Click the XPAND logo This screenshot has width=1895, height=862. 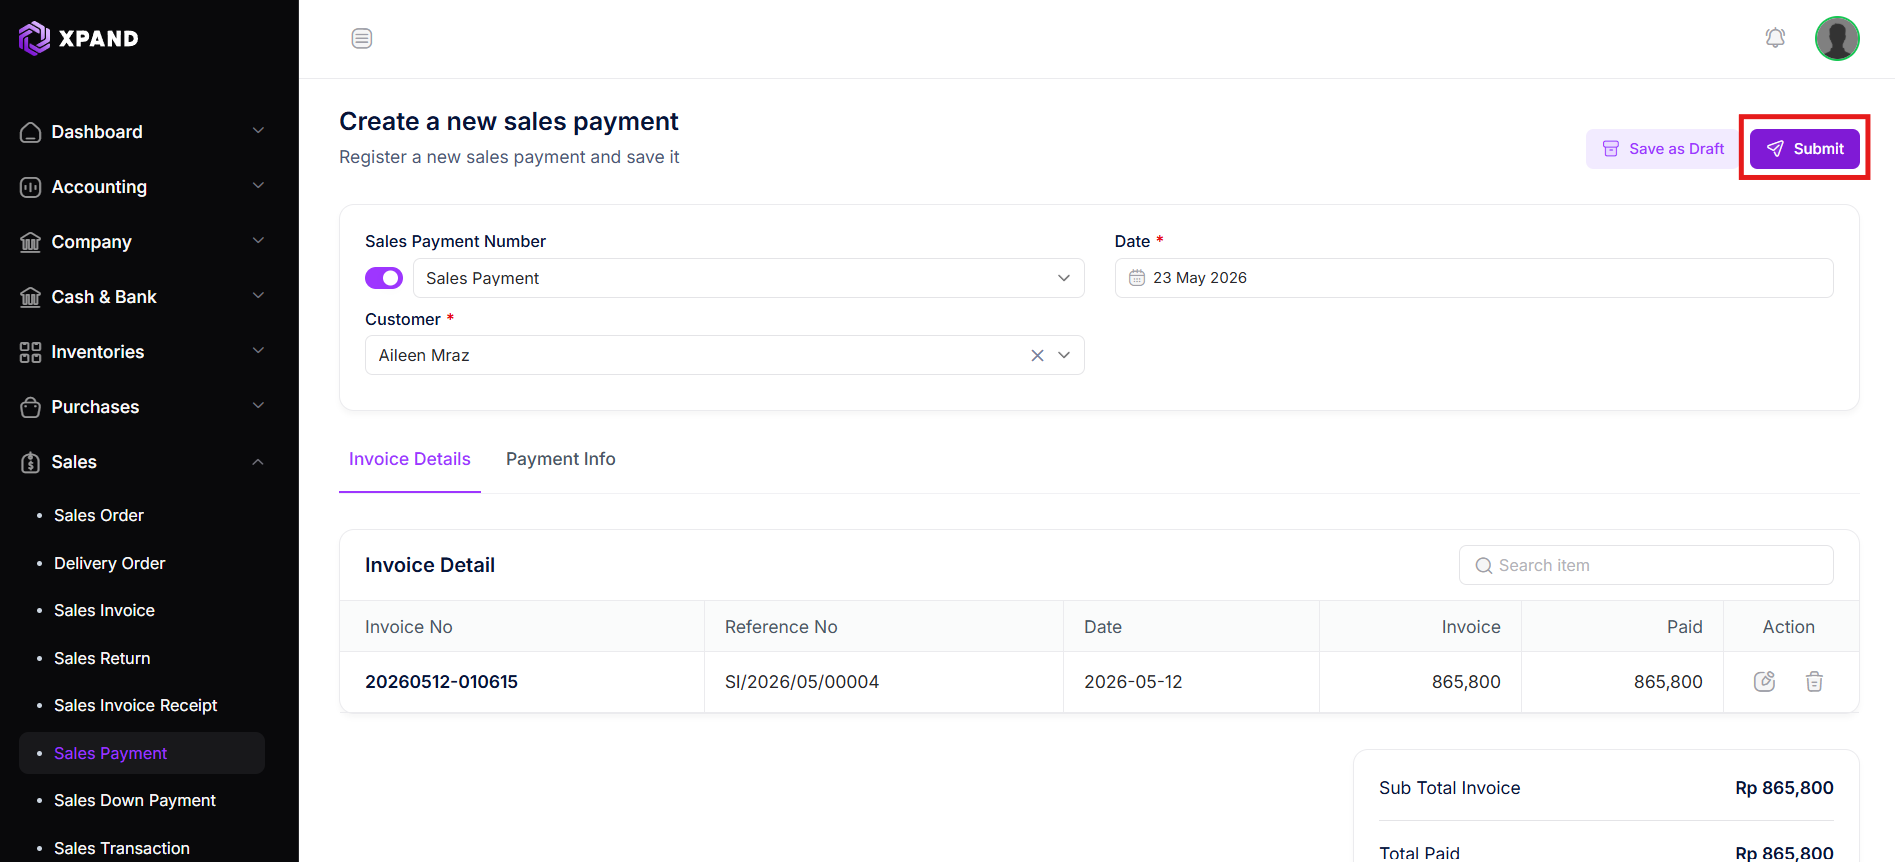pos(79,38)
